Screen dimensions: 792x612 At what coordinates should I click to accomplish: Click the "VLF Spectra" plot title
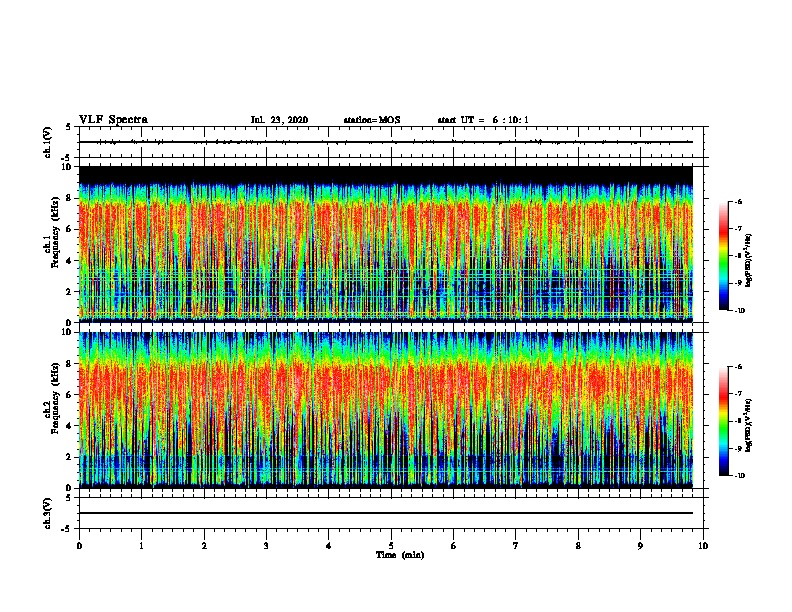[x=113, y=120]
